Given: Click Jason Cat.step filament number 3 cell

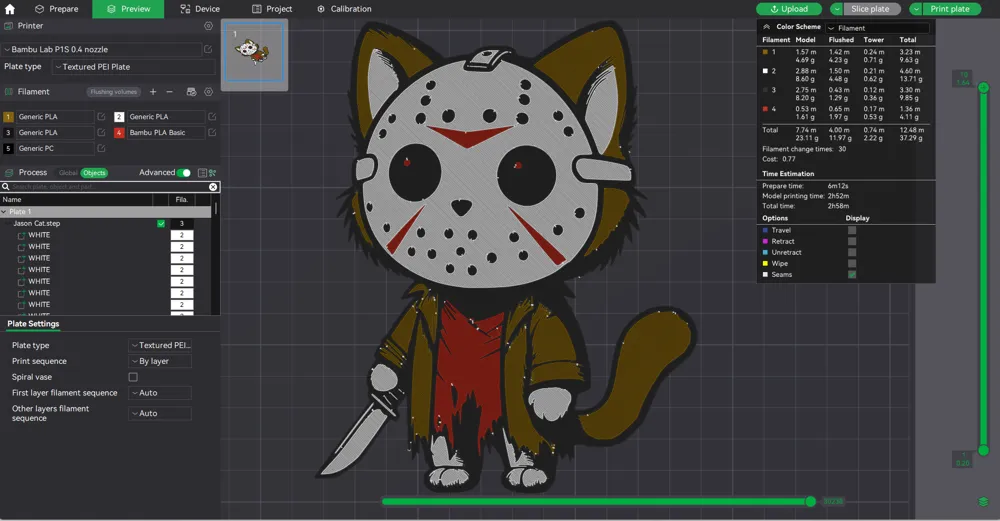Looking at the screenshot, I should [182, 224].
